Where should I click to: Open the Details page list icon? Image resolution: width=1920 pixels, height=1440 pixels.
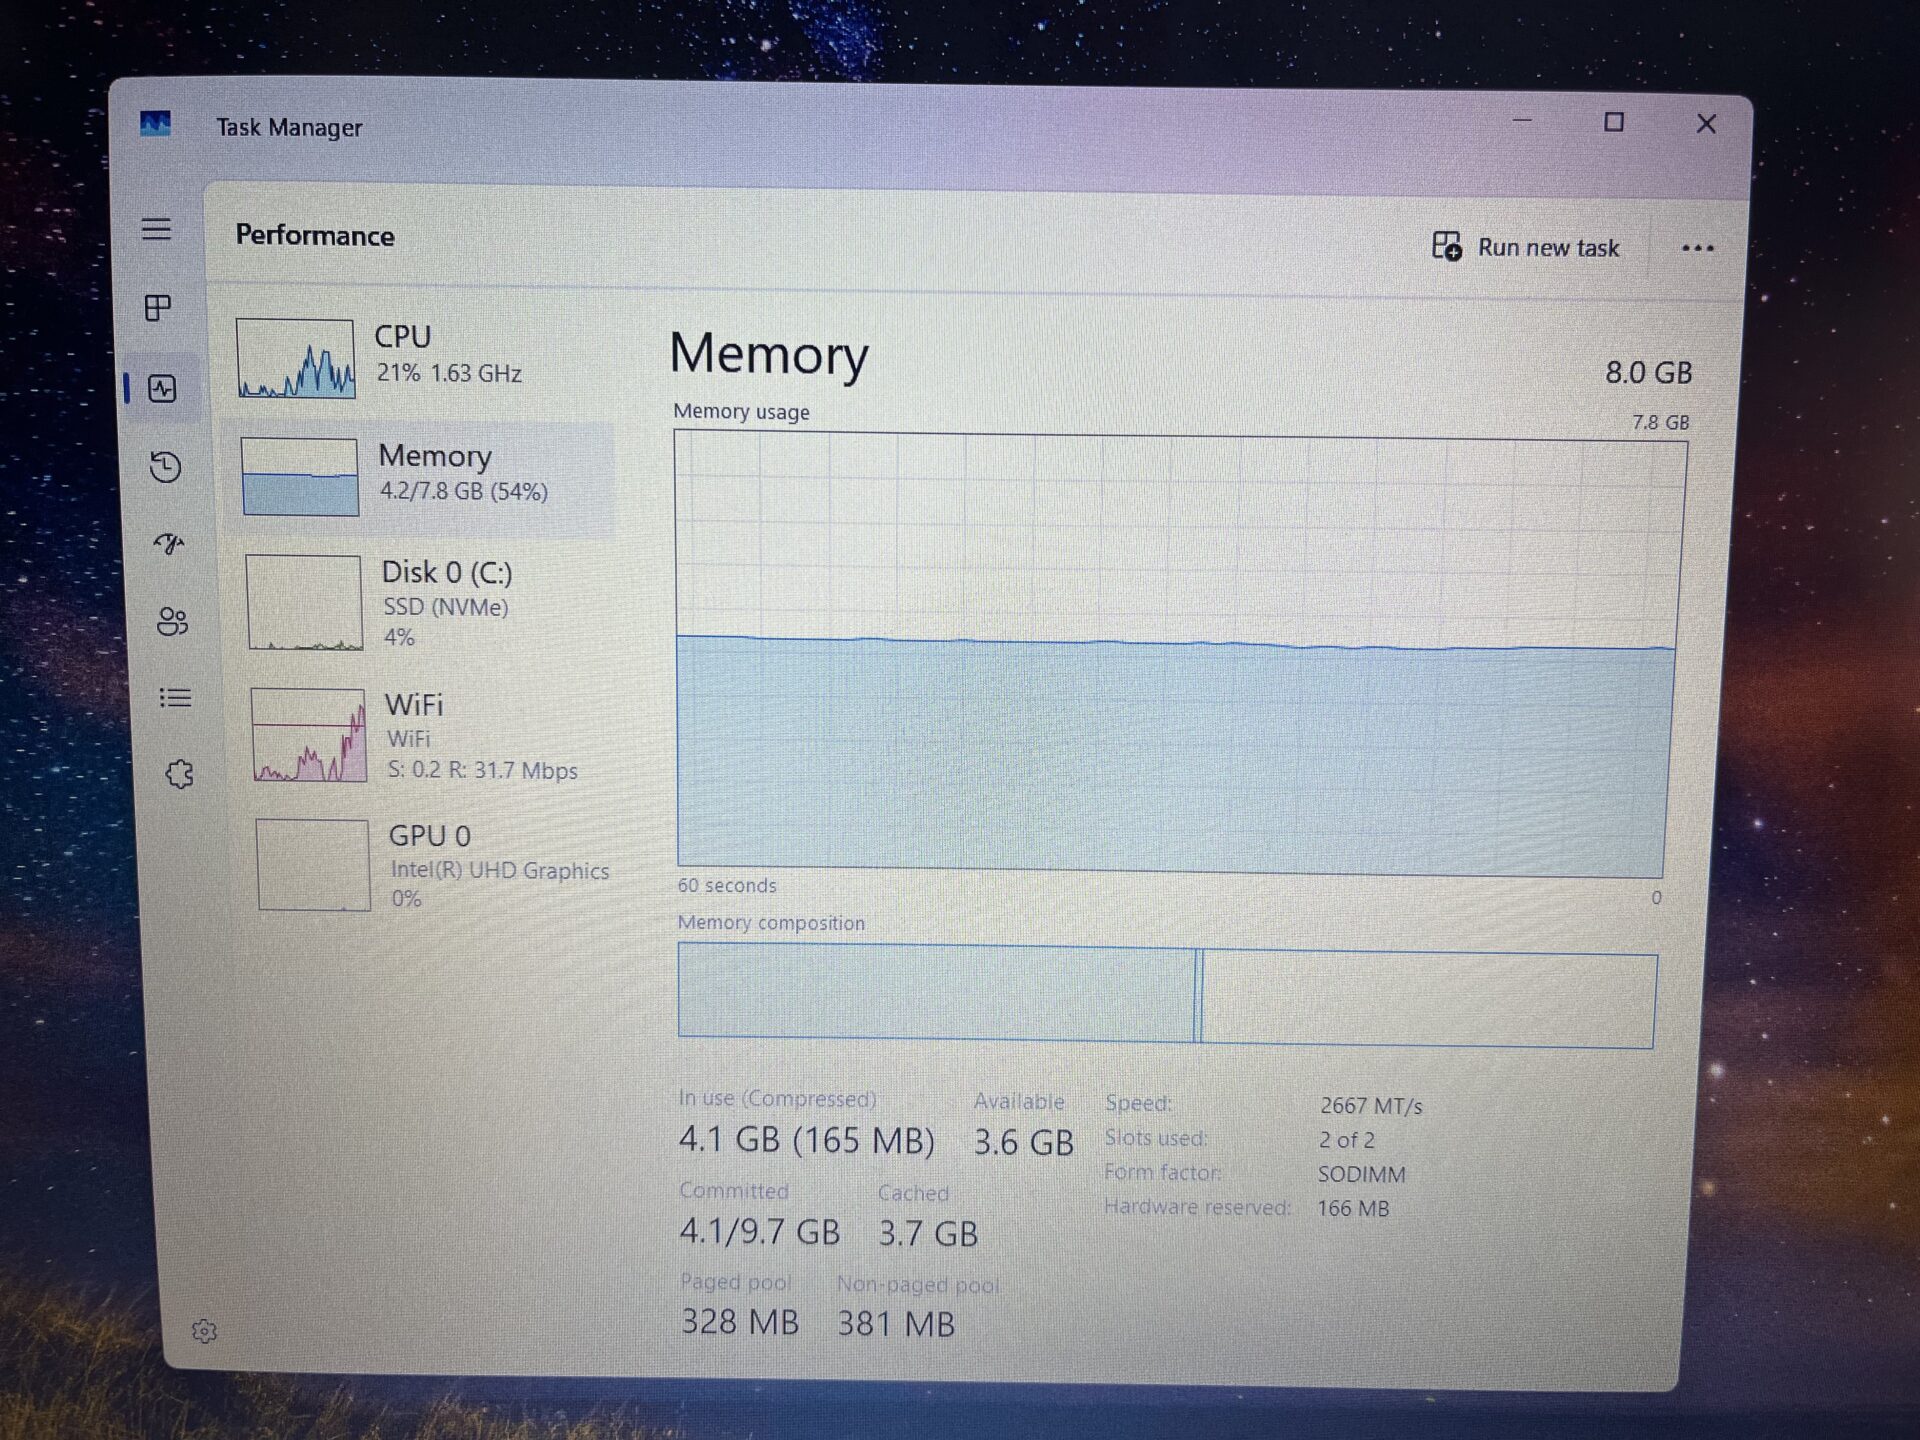tap(175, 698)
